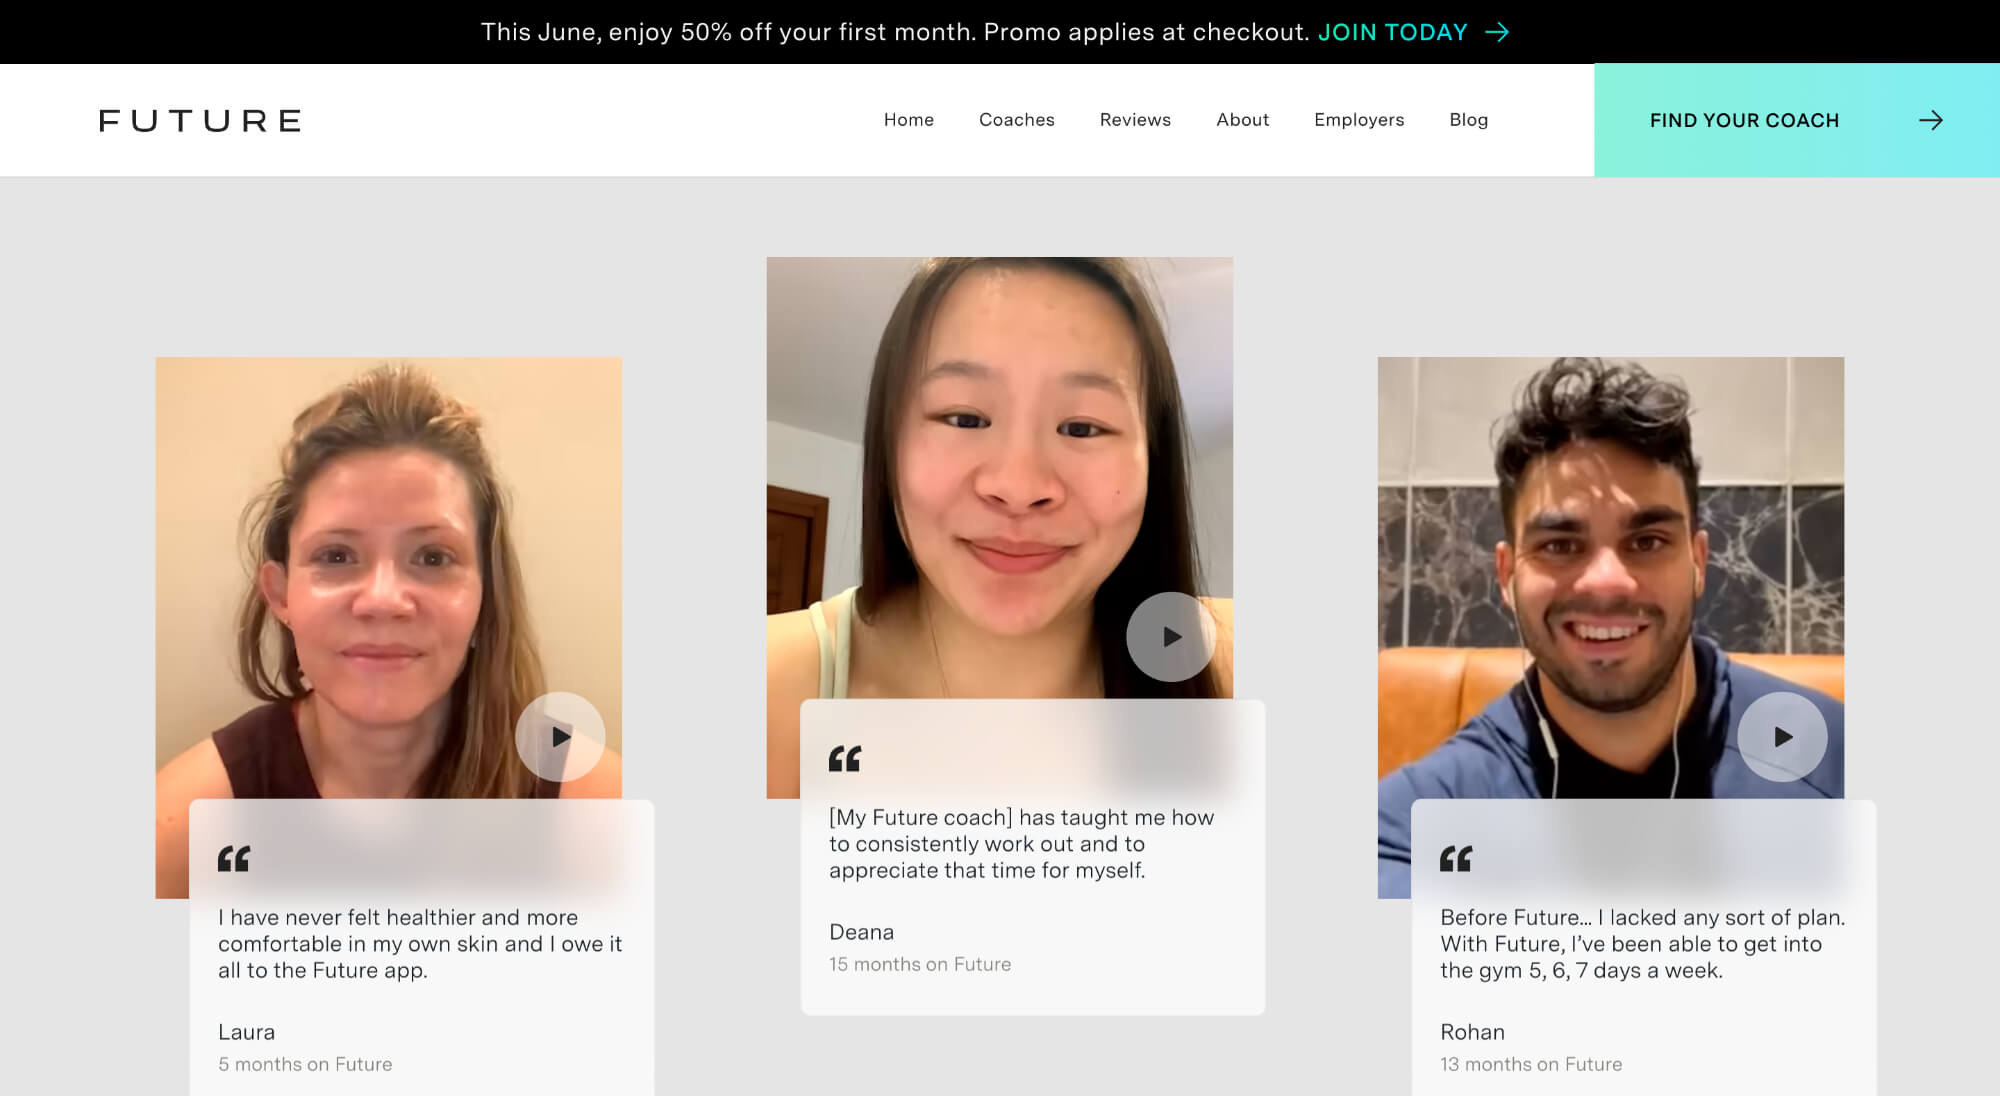This screenshot has height=1096, width=2000.
Task: Visit the Blog page
Action: pyautogui.click(x=1468, y=120)
